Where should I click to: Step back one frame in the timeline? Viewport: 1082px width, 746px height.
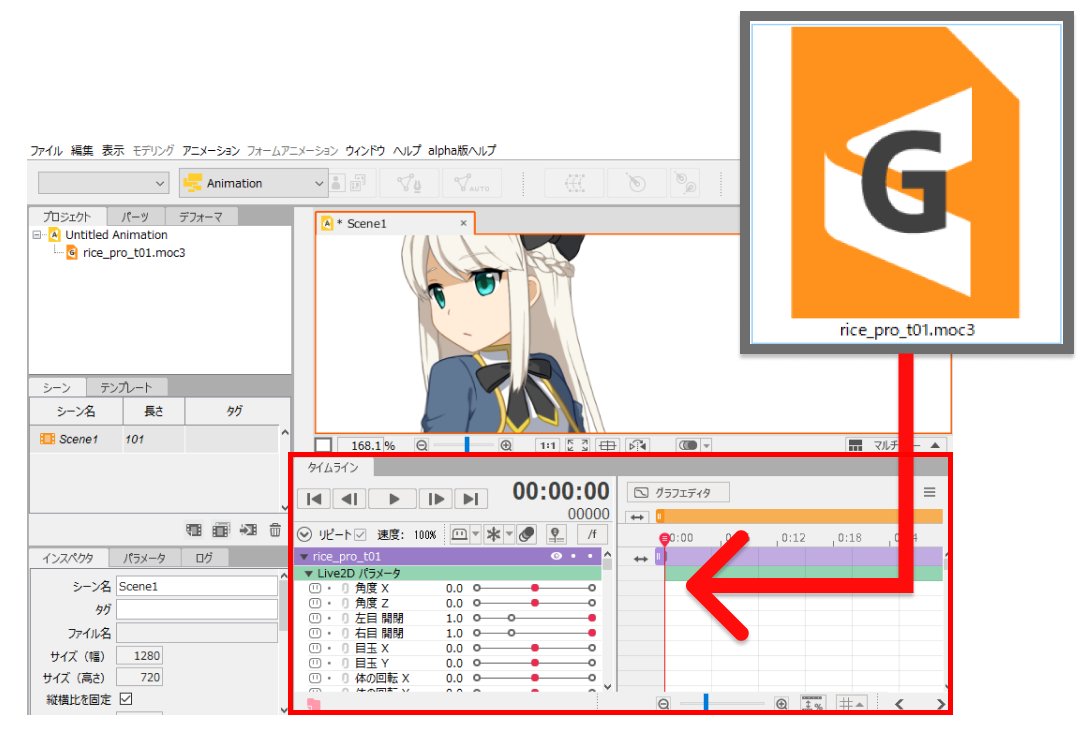coord(349,498)
